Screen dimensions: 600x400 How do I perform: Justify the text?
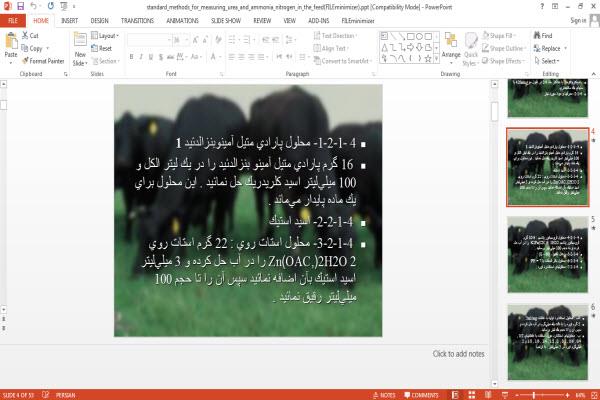pyautogui.click(x=261, y=57)
